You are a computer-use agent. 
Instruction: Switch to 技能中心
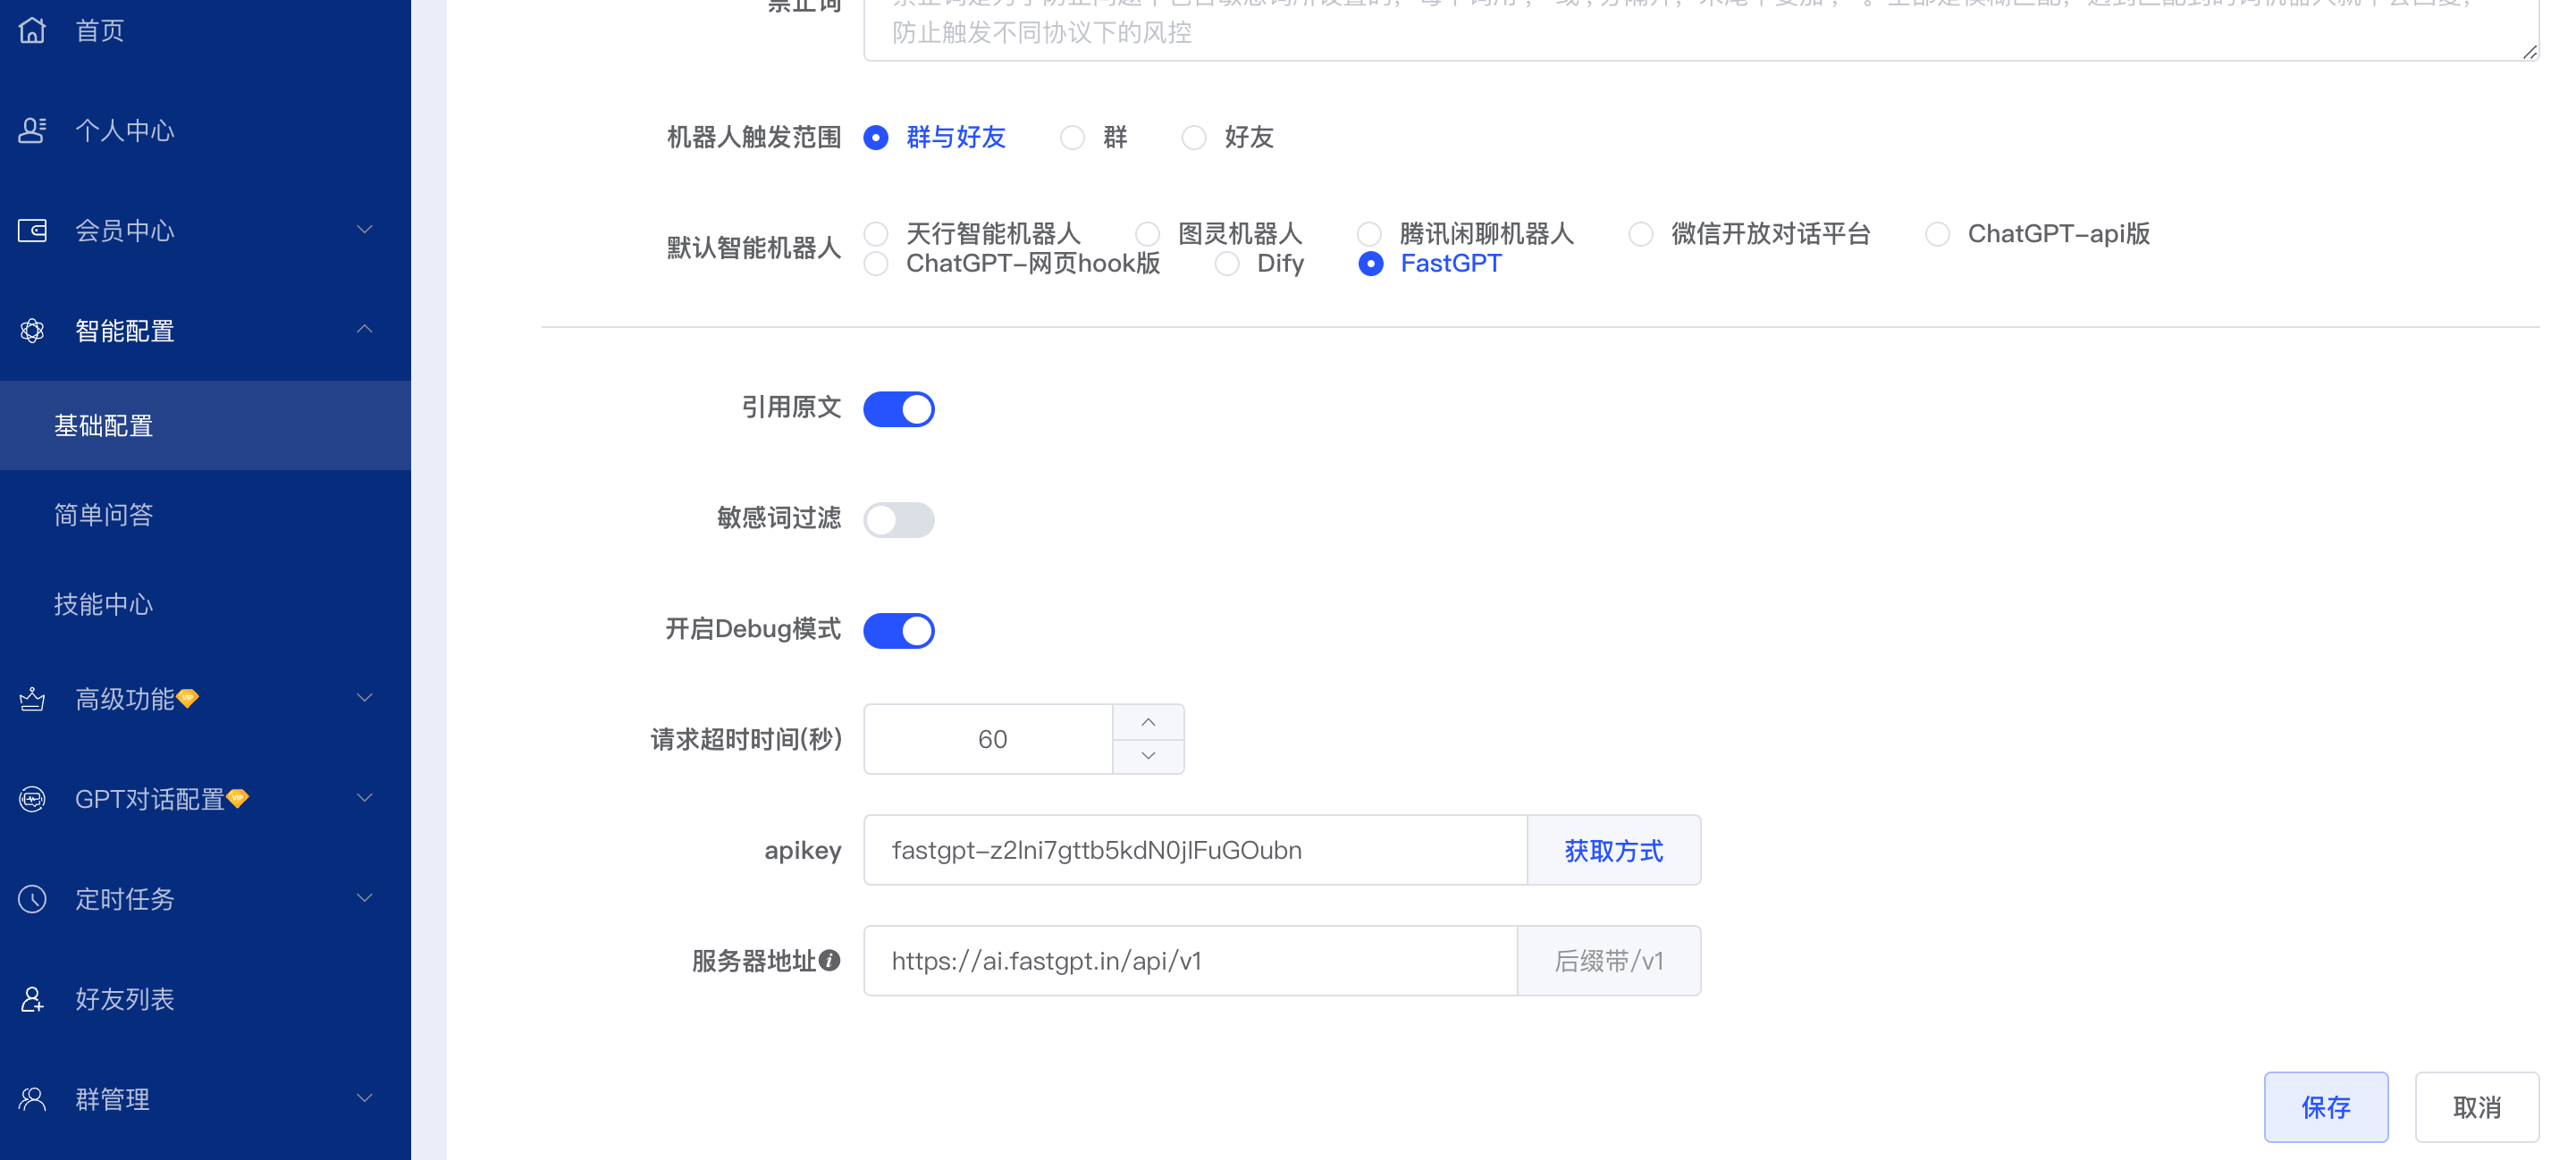click(104, 604)
